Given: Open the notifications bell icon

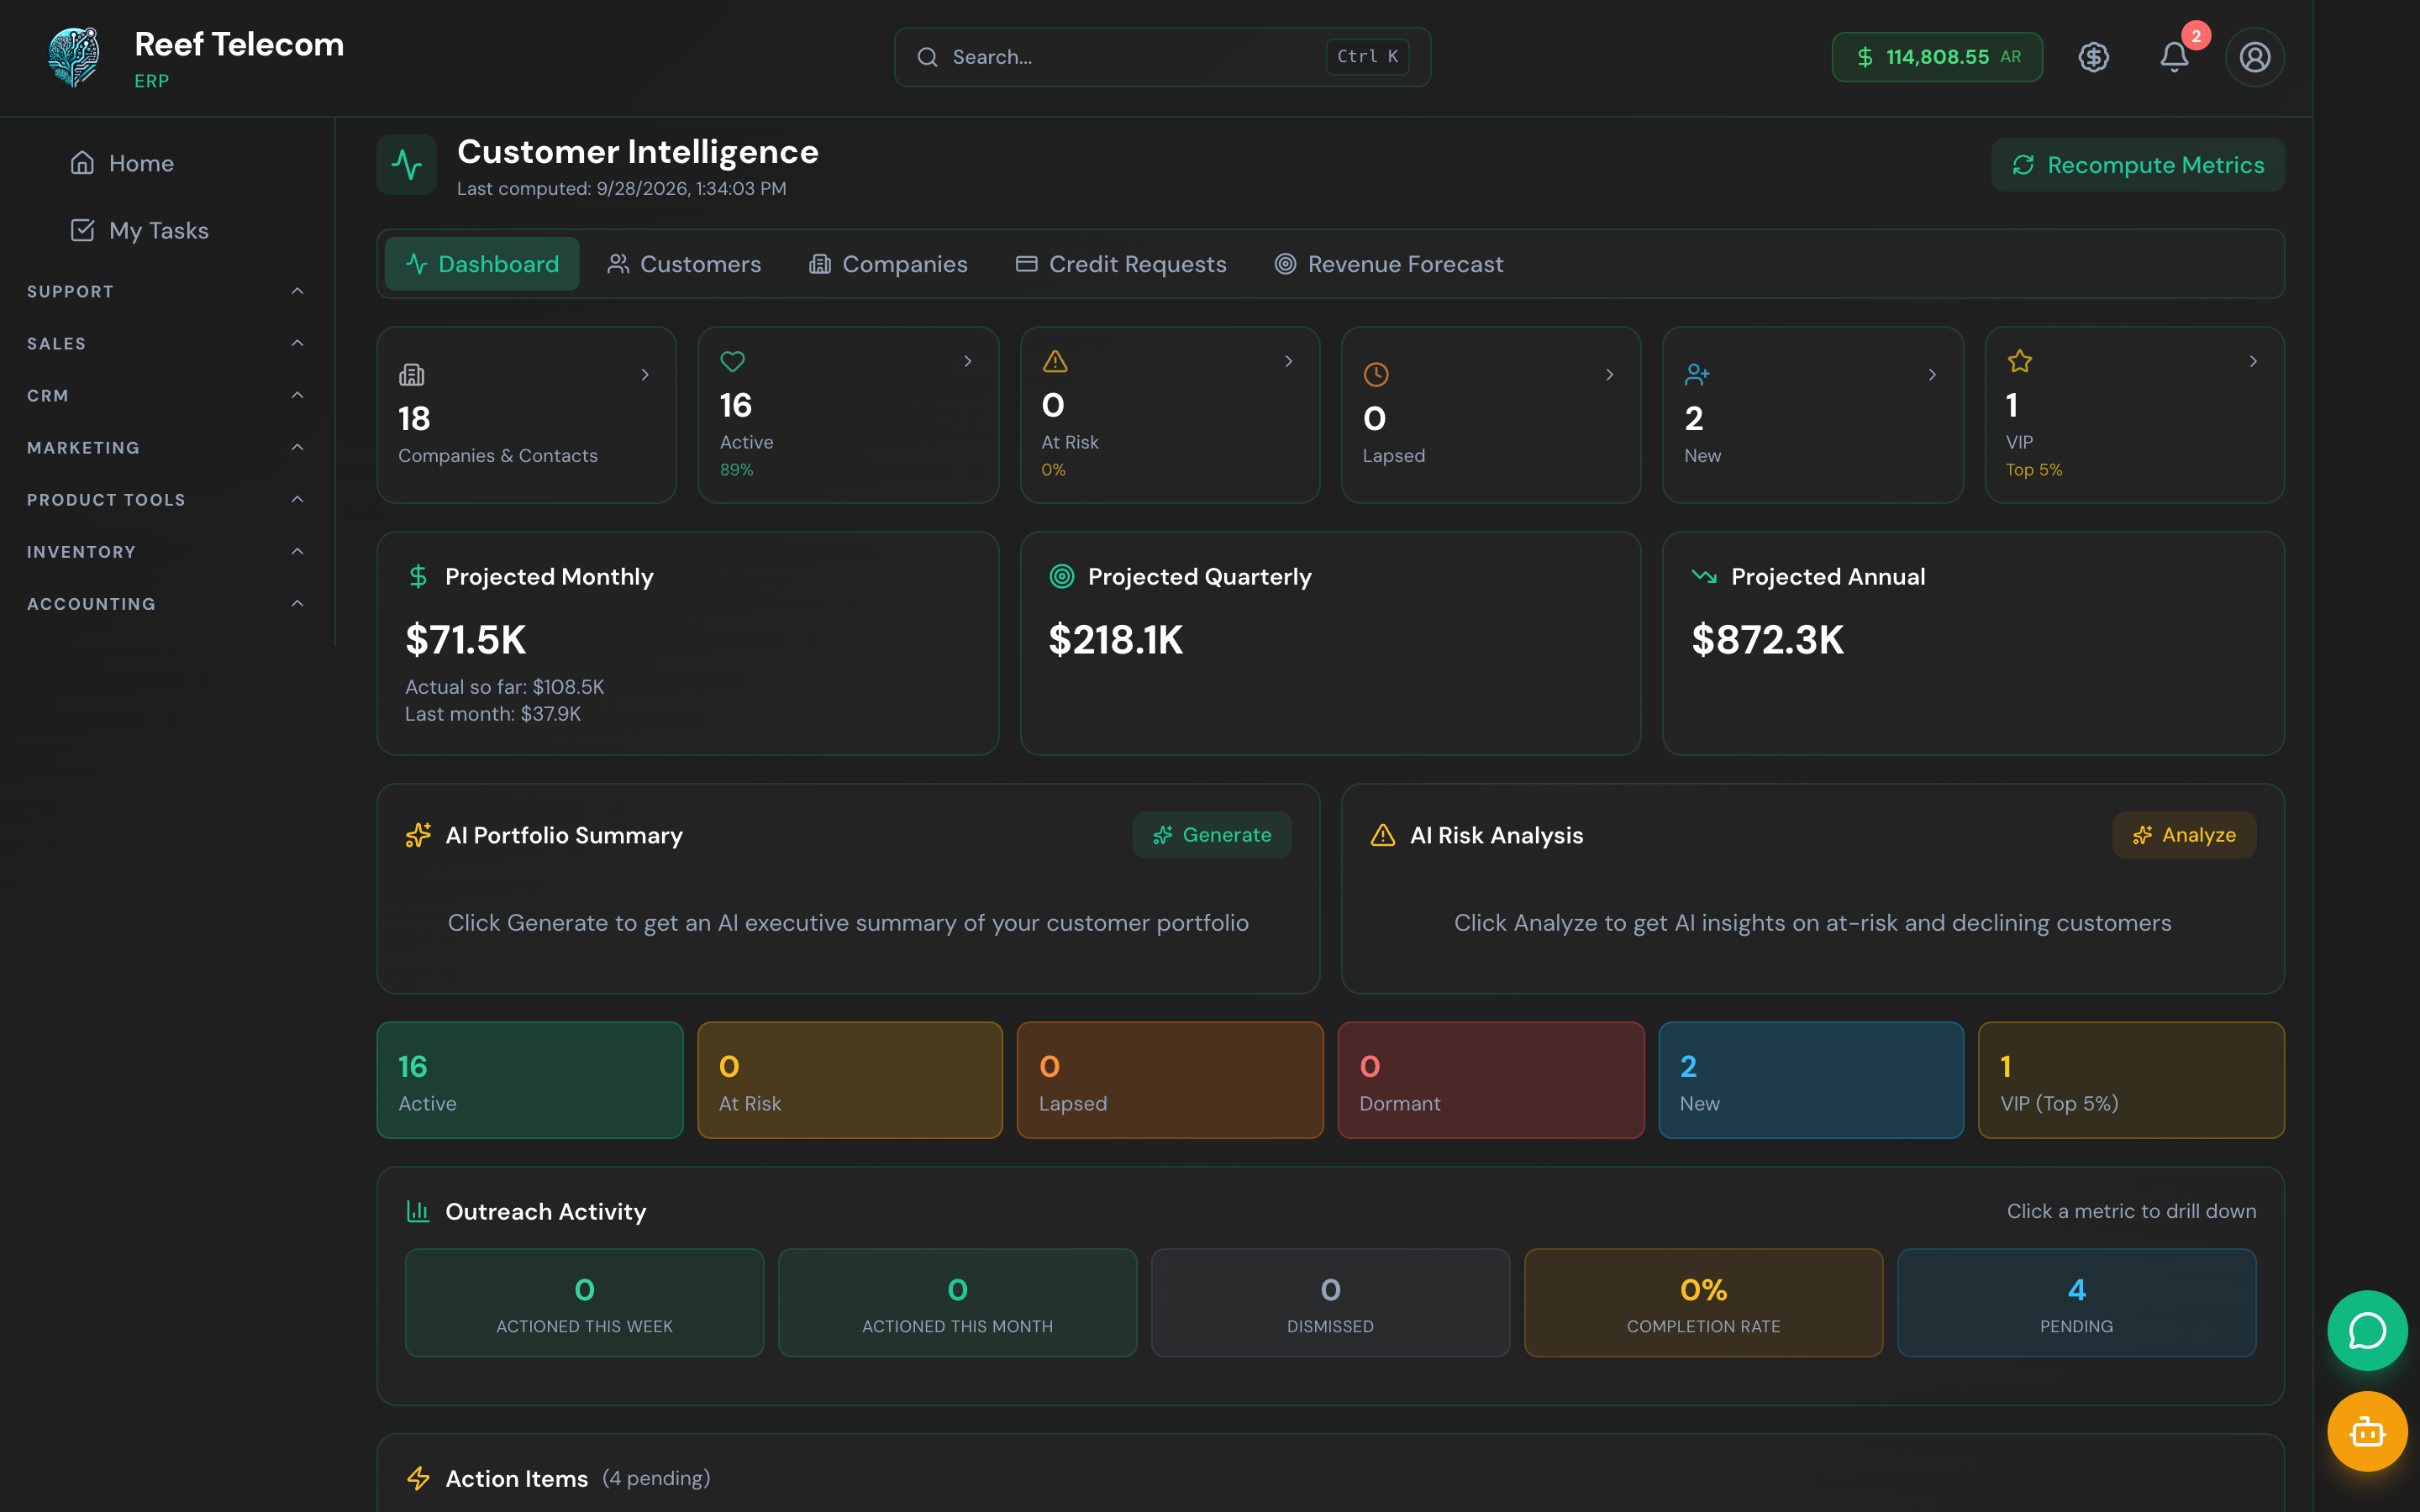Looking at the screenshot, I should click(2174, 57).
